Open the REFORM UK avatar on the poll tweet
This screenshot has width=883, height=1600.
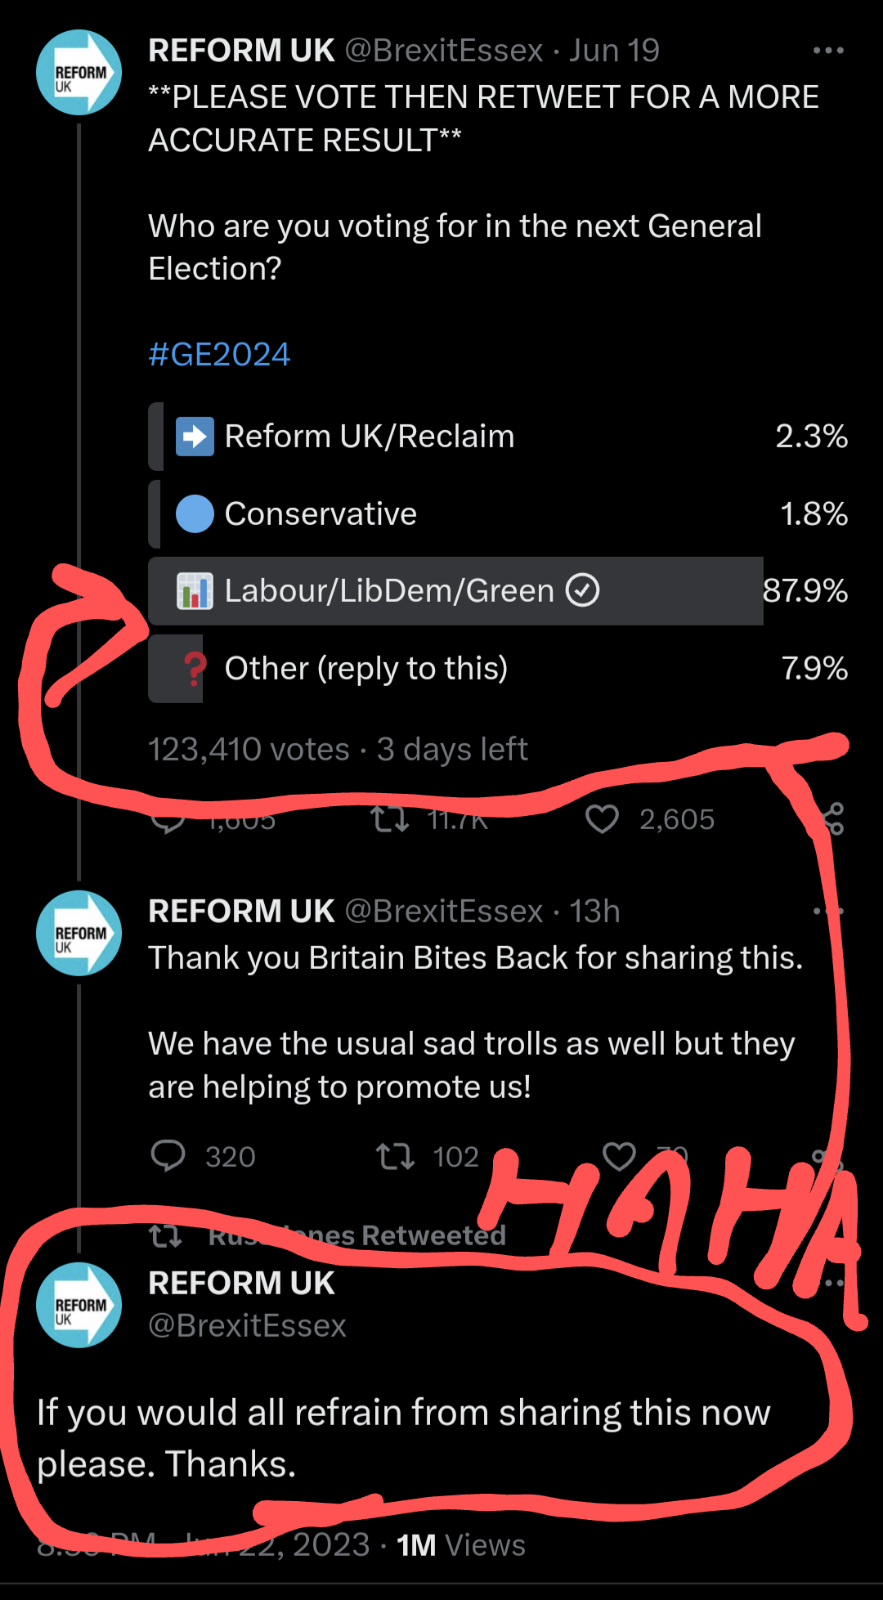click(78, 72)
